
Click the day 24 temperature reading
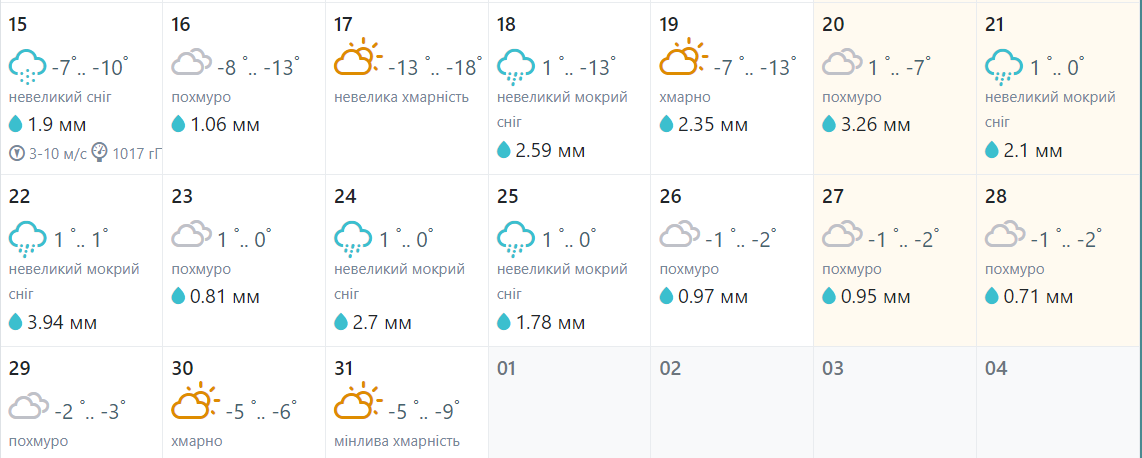click(407, 238)
